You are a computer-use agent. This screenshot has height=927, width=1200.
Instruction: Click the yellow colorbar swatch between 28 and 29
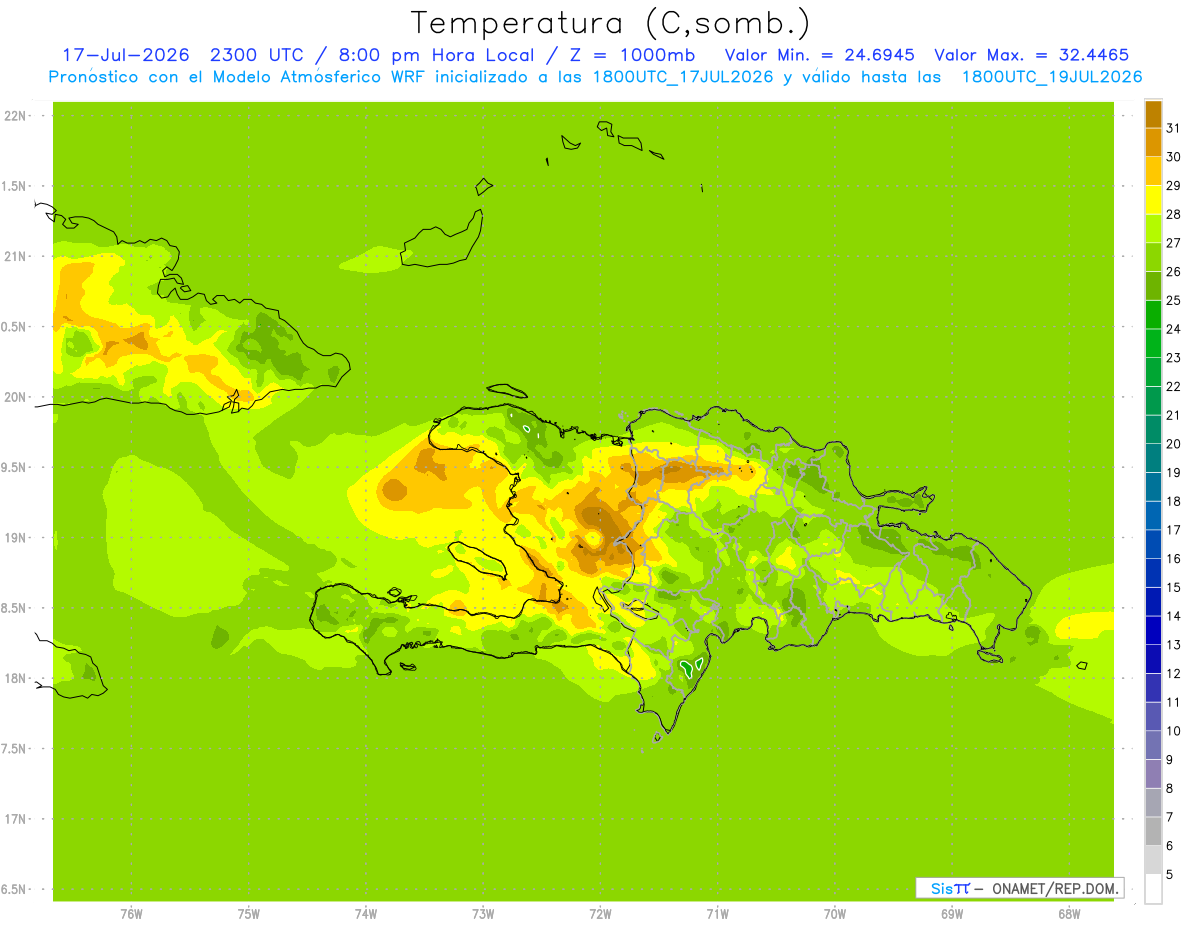point(1153,200)
